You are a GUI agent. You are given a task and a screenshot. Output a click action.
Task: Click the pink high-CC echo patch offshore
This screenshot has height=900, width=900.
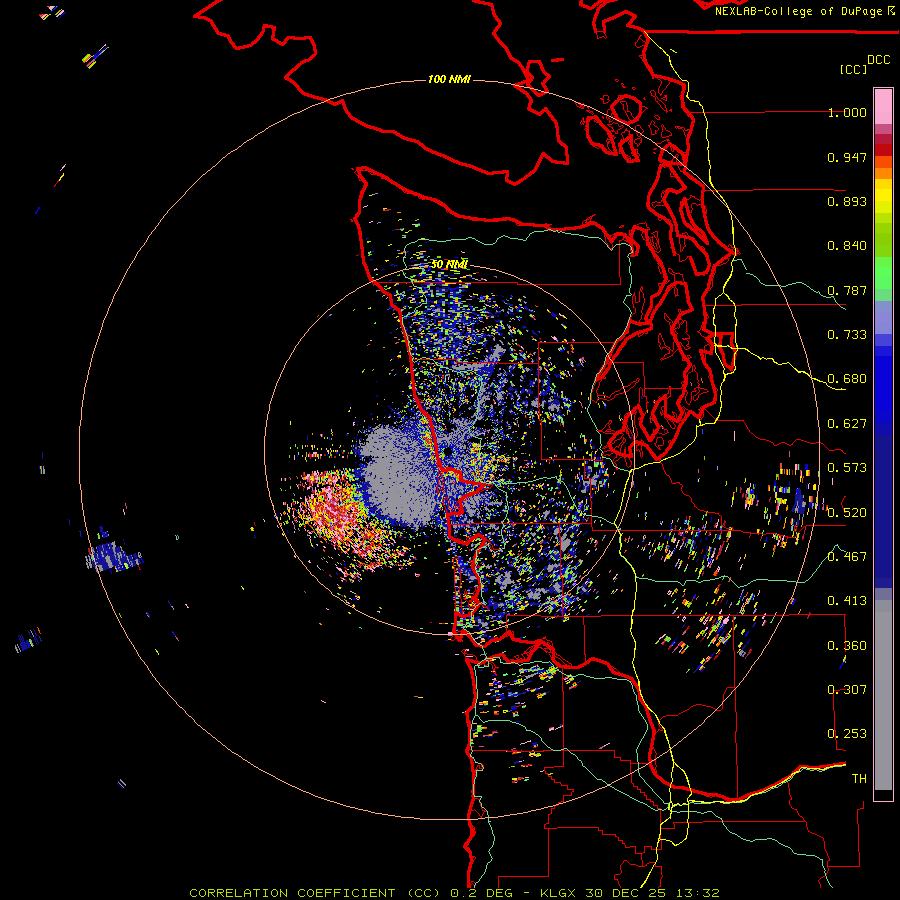point(336,511)
